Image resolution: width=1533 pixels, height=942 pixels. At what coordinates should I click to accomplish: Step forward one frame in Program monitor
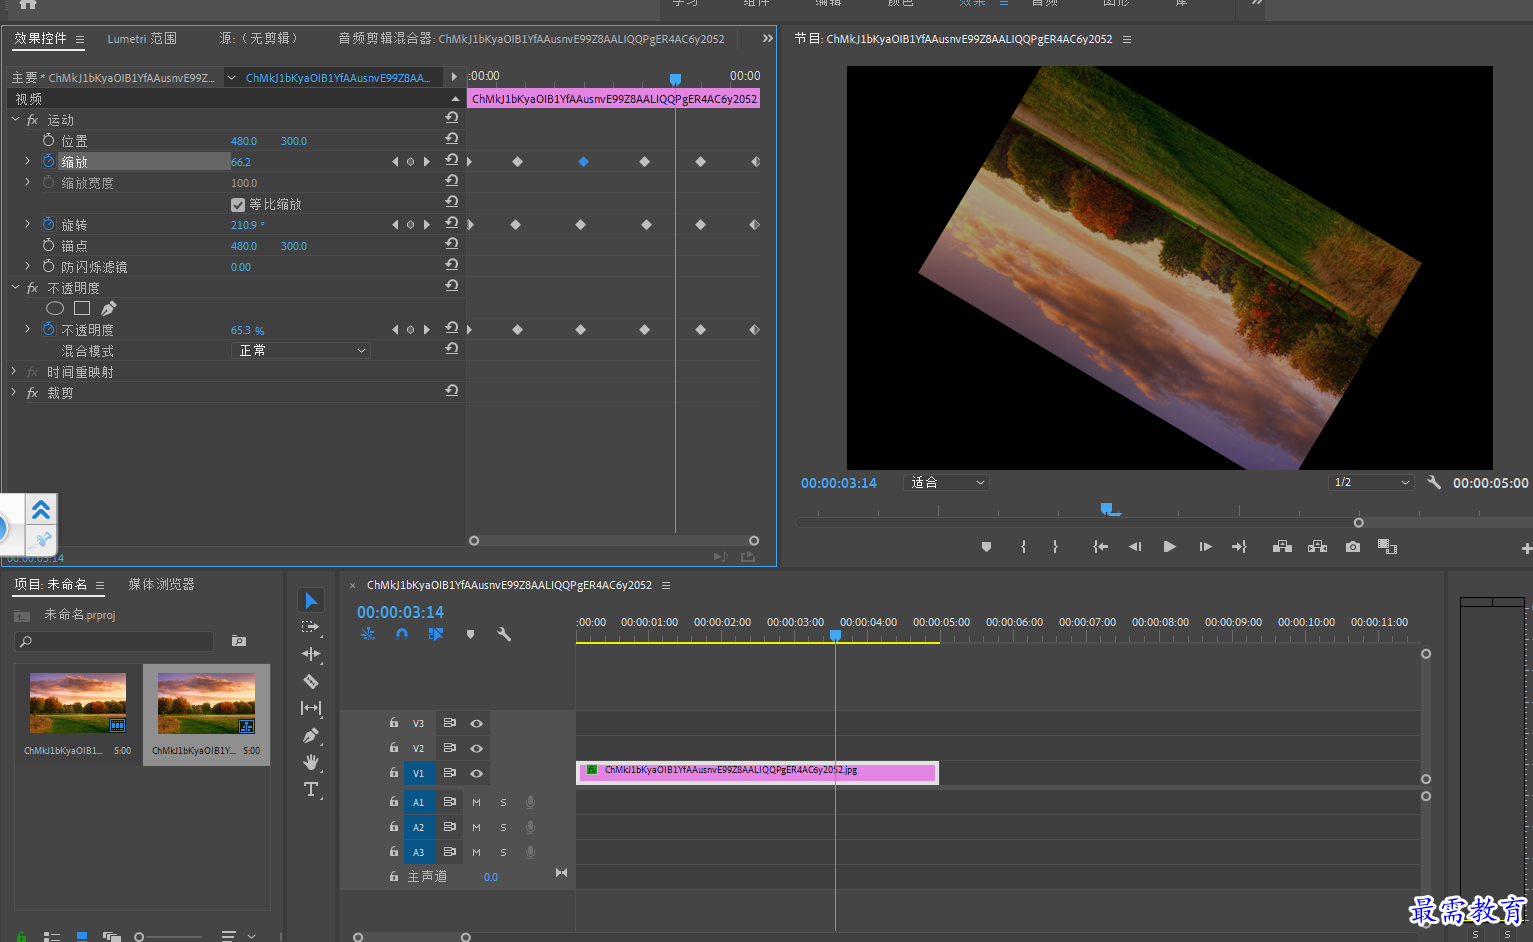(x=1205, y=547)
